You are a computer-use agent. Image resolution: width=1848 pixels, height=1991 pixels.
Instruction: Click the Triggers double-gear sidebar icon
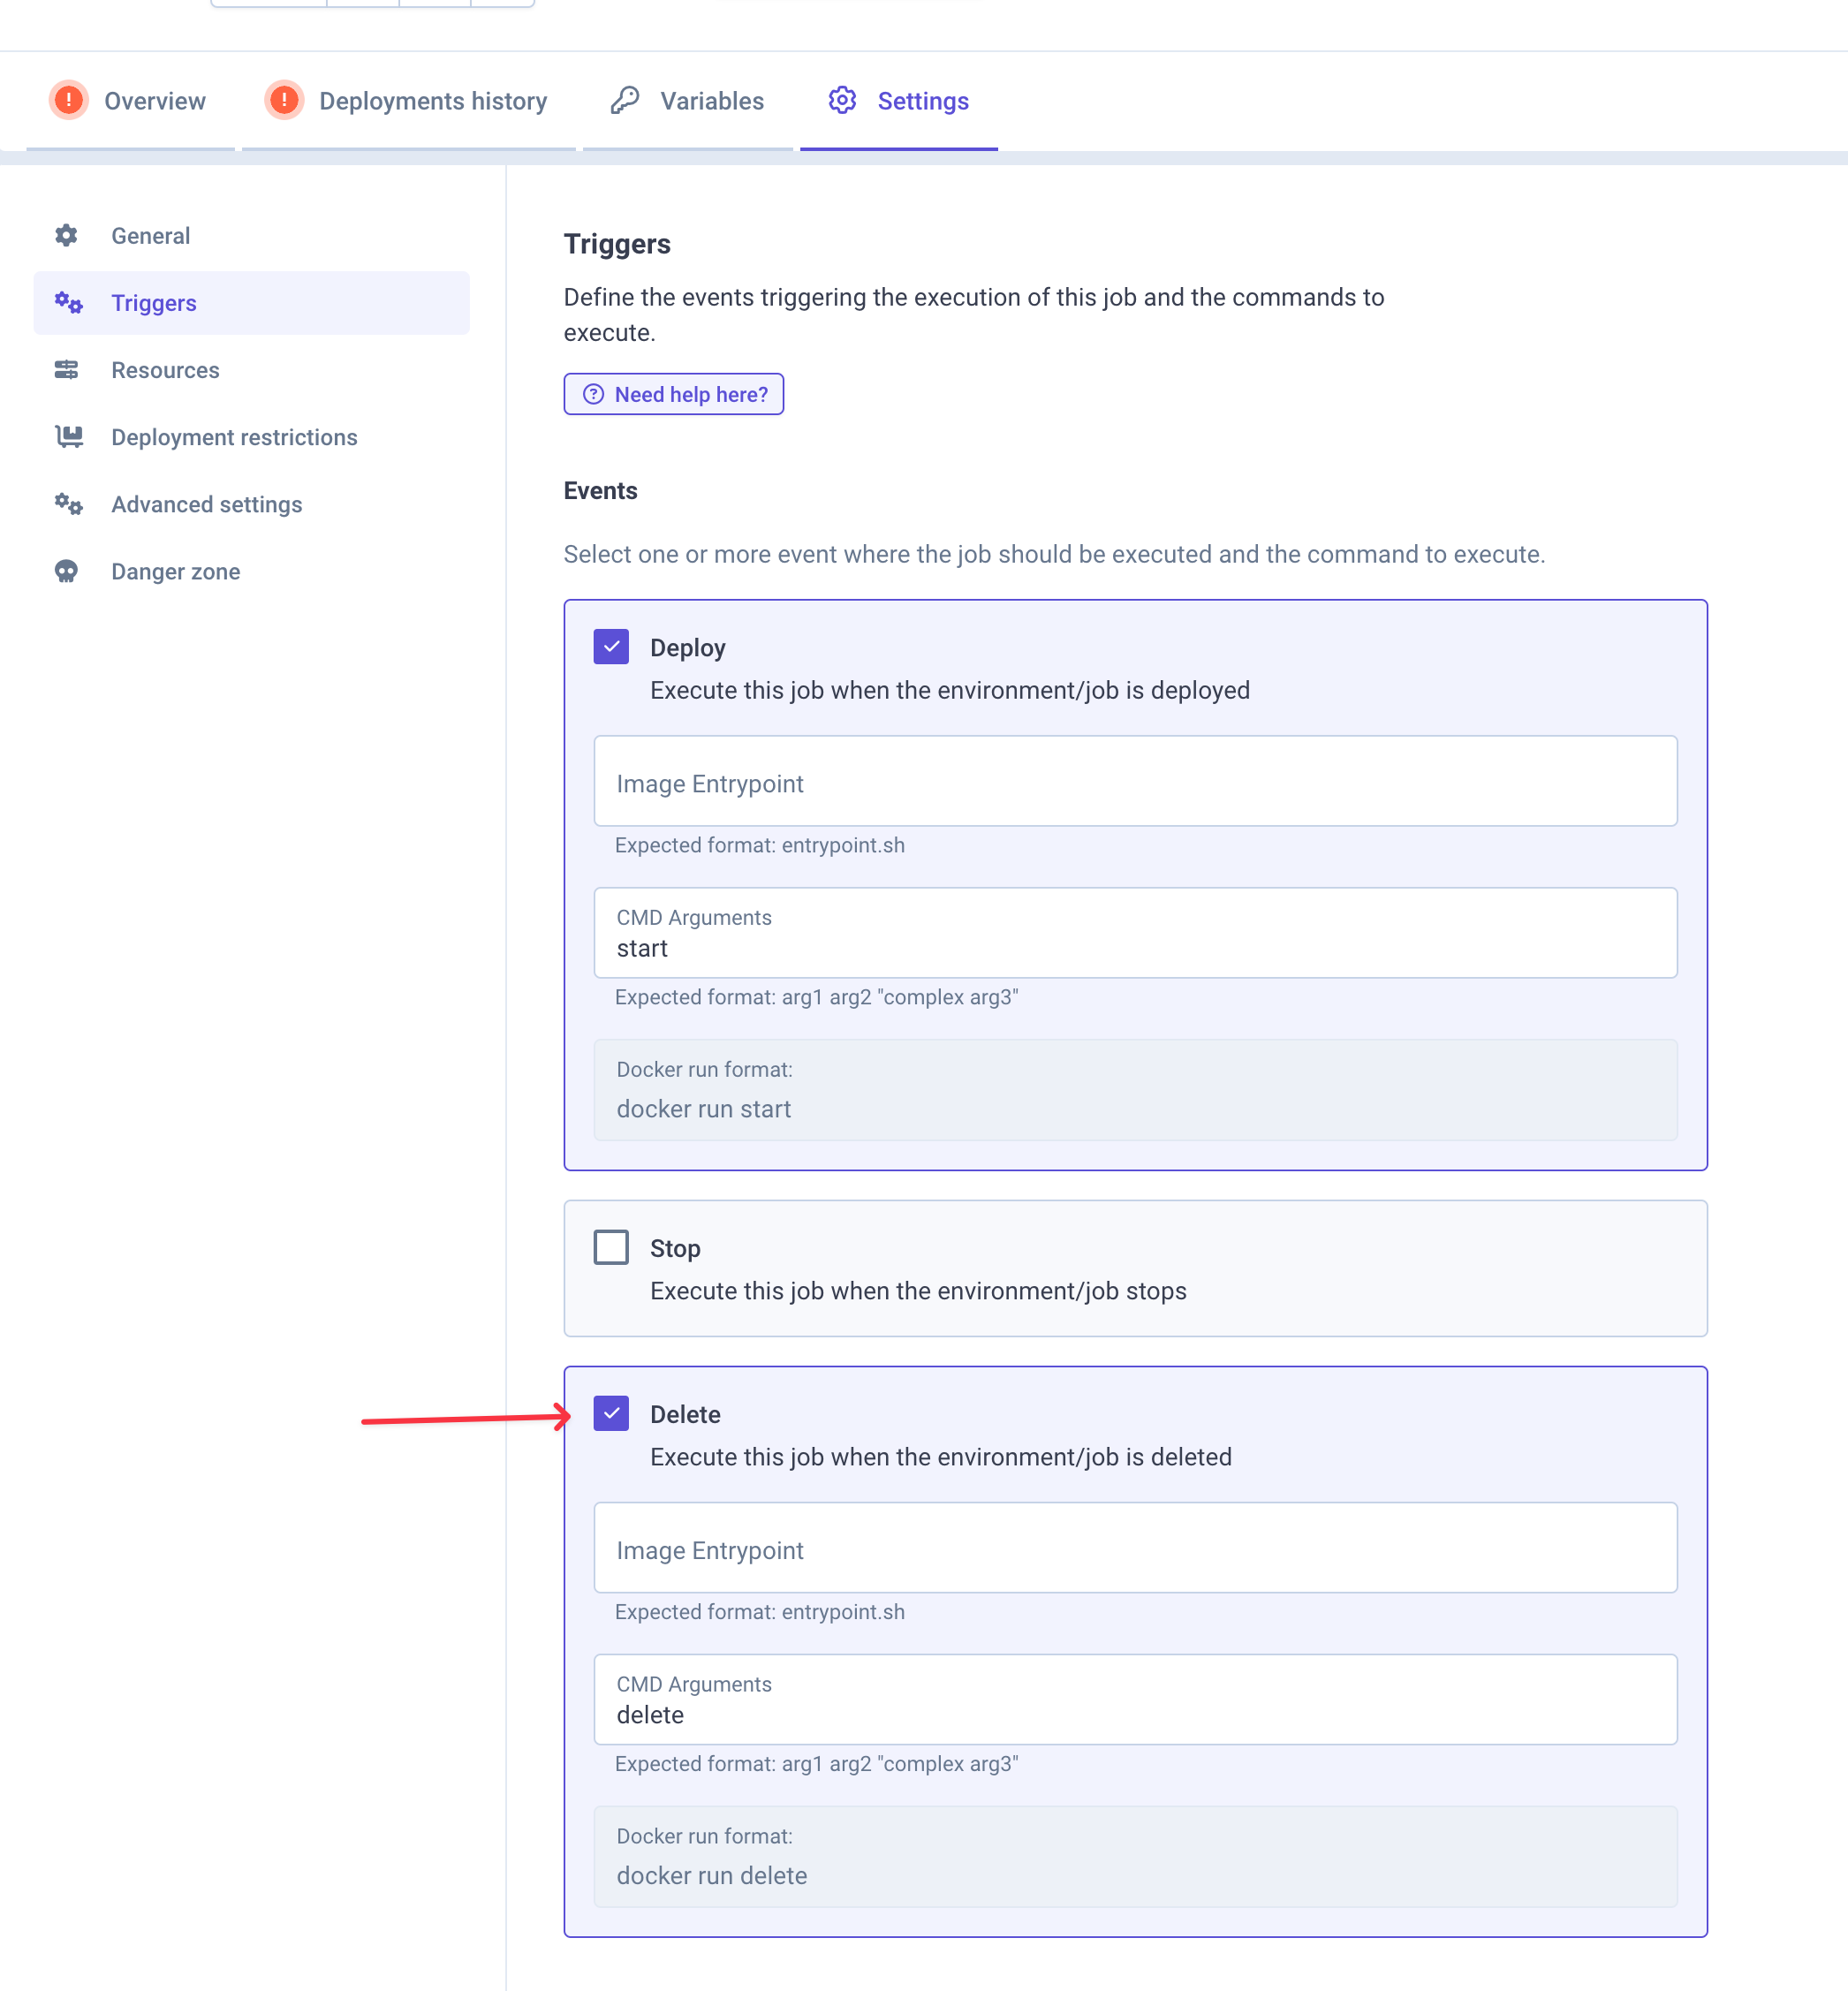(x=68, y=303)
